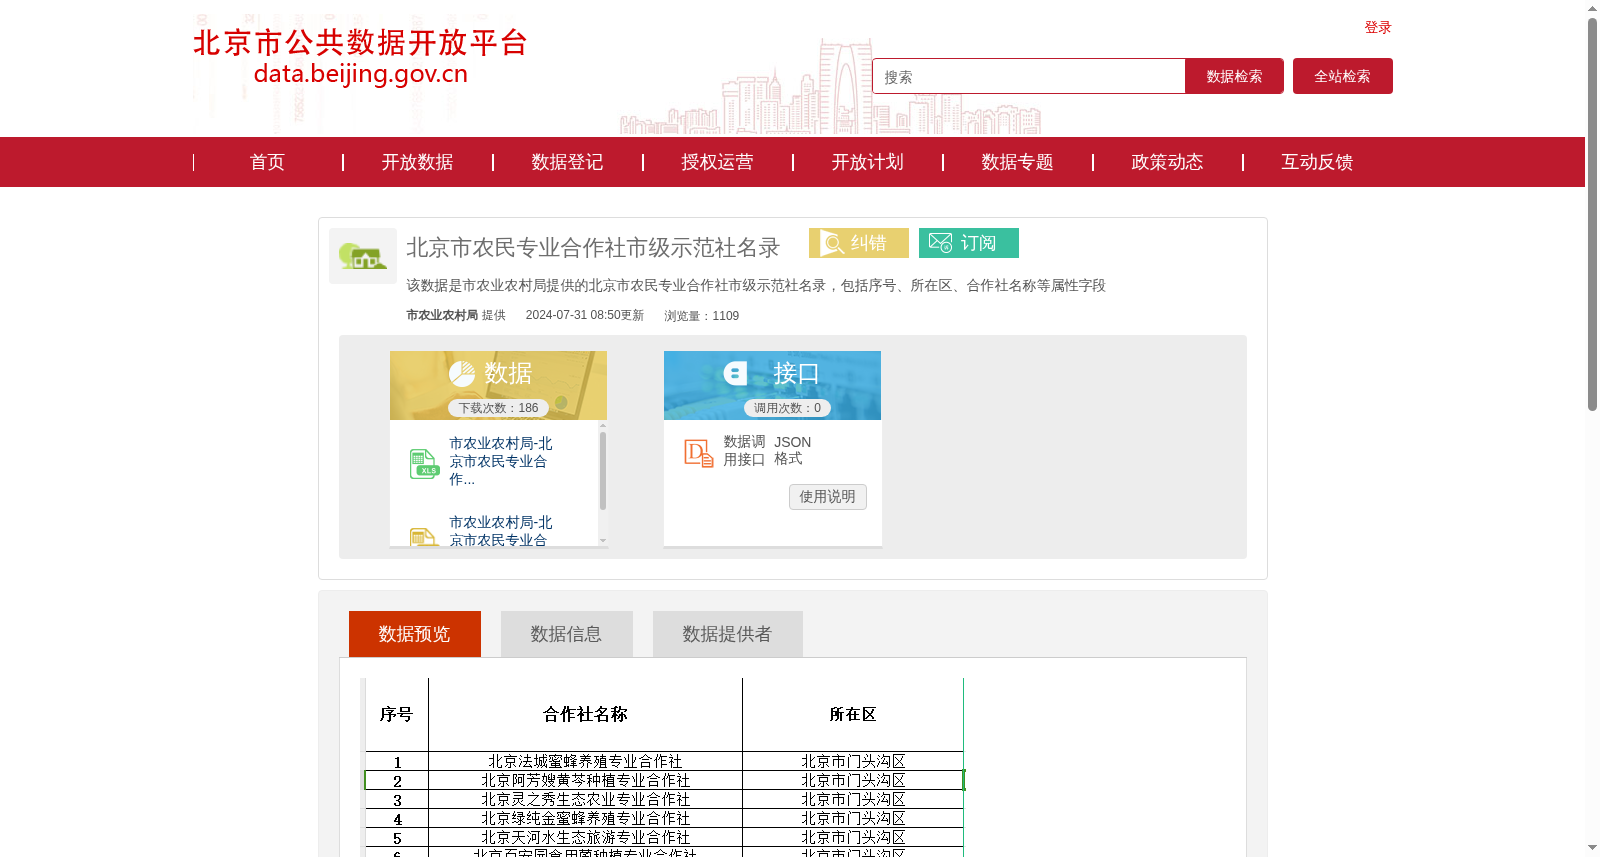
Task: Click the 合作社名称 column header
Action: tap(585, 714)
